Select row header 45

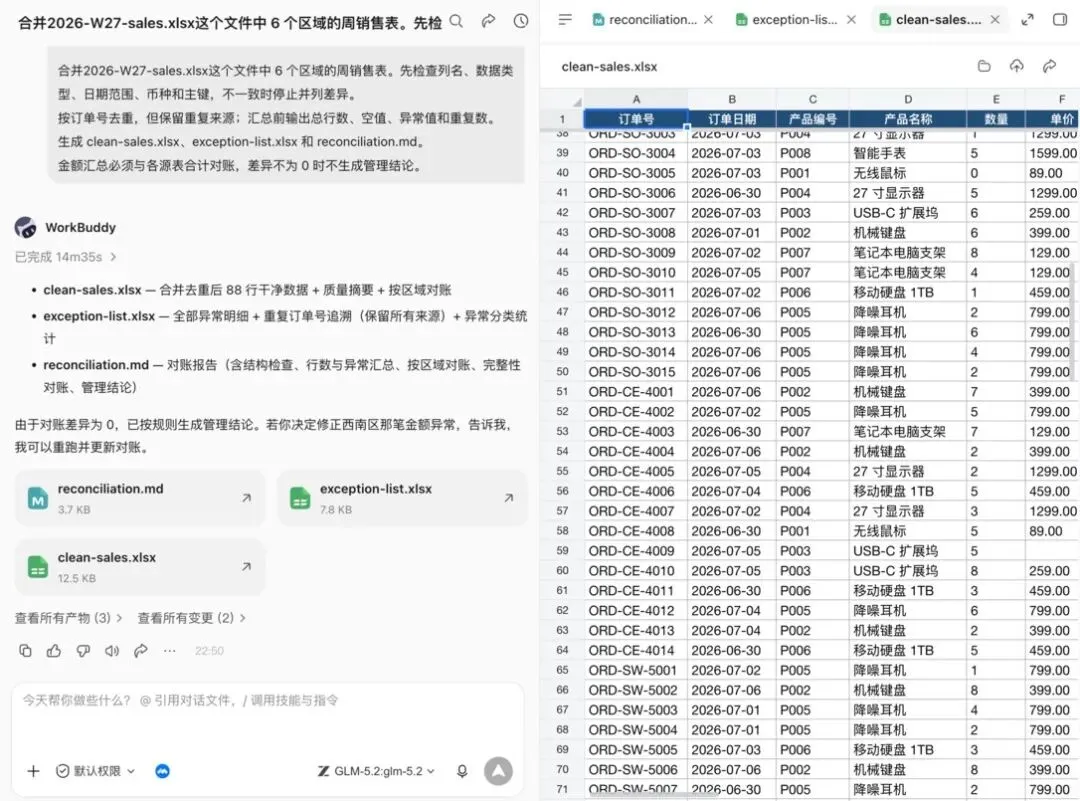coord(563,273)
